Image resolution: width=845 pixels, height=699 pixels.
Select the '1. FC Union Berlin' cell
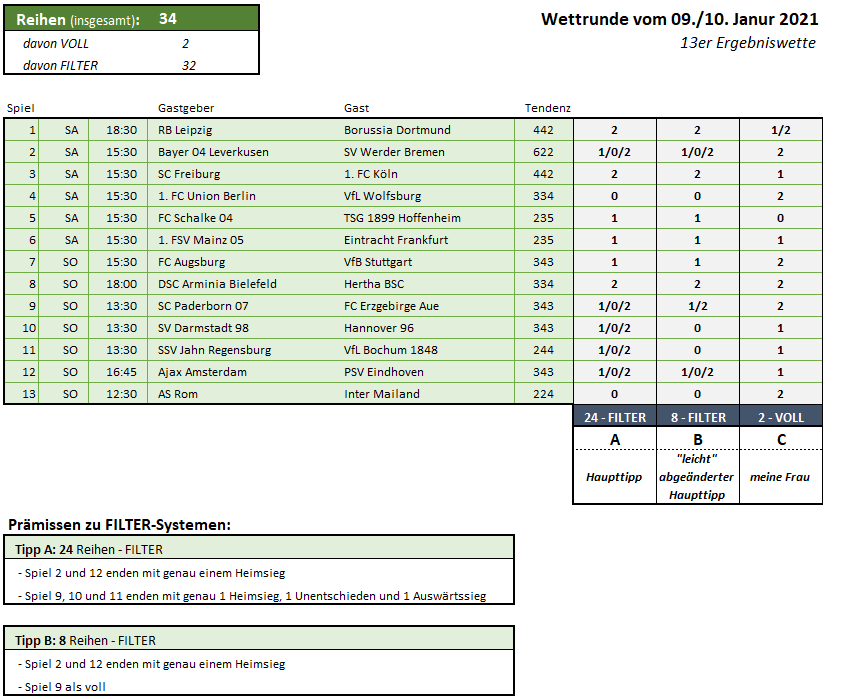click(206, 196)
